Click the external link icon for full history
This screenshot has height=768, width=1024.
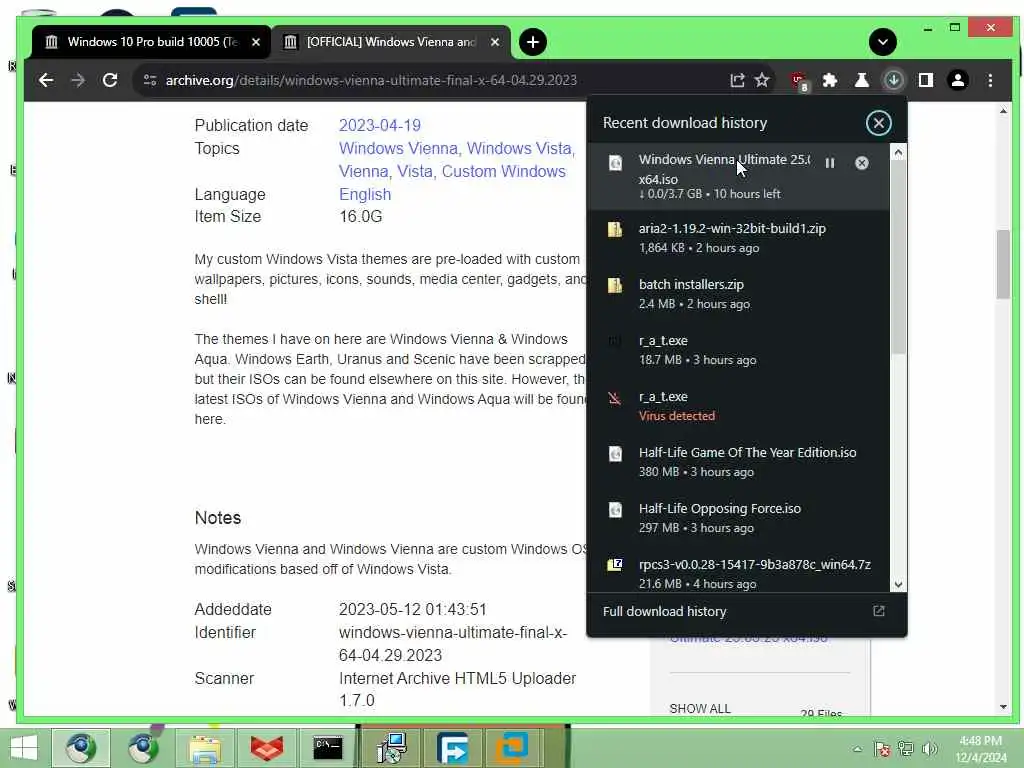tap(878, 611)
